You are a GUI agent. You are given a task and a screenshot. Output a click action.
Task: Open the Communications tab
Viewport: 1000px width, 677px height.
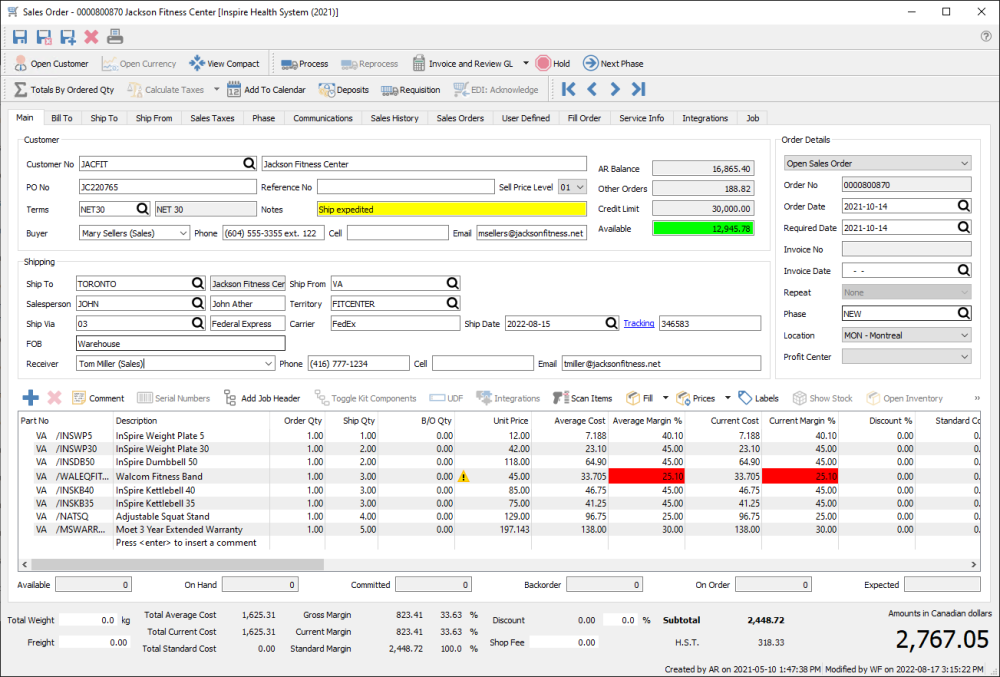(323, 118)
